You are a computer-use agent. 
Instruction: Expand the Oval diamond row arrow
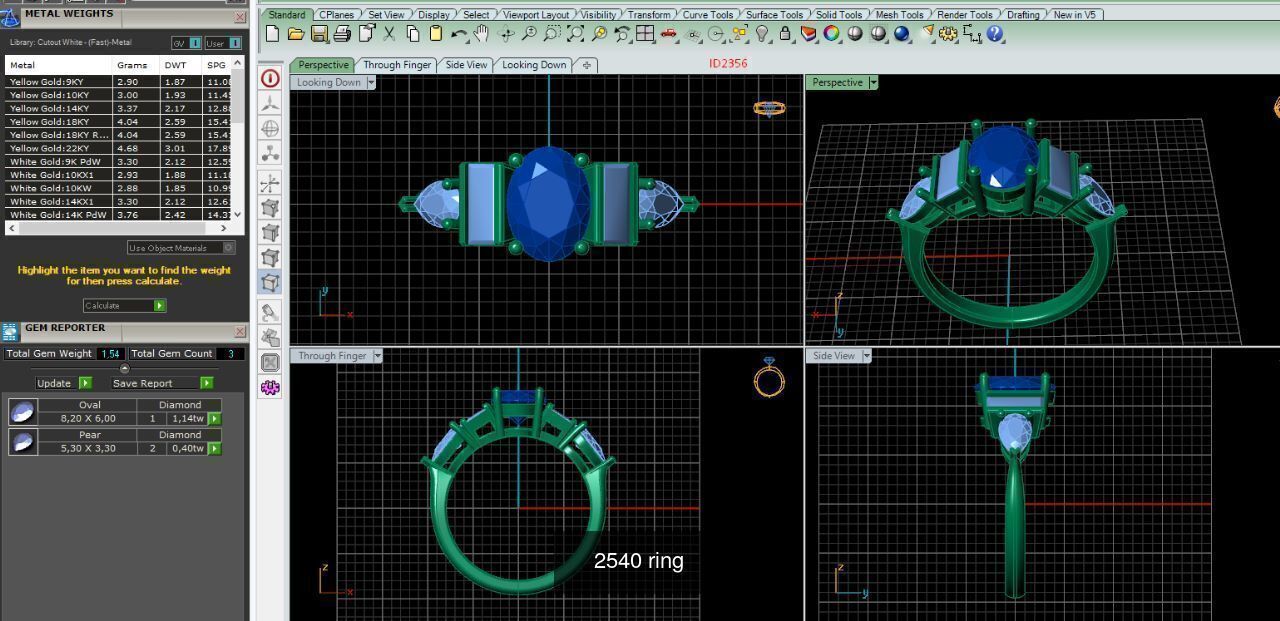pyautogui.click(x=214, y=419)
